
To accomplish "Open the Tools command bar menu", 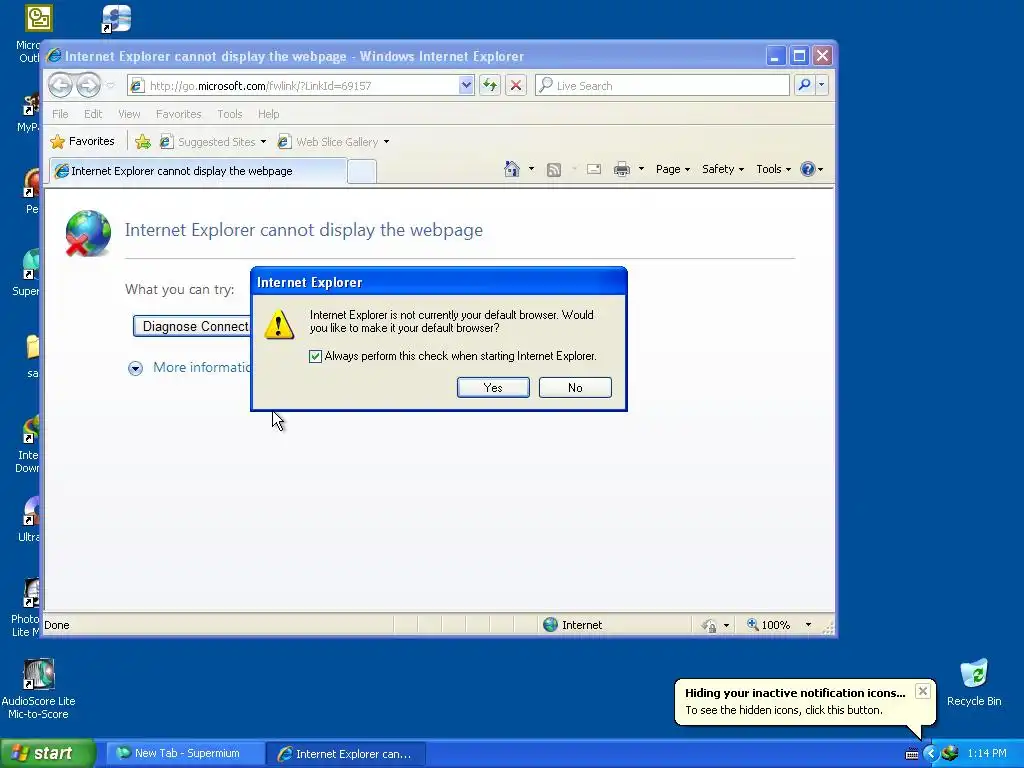I will [773, 170].
